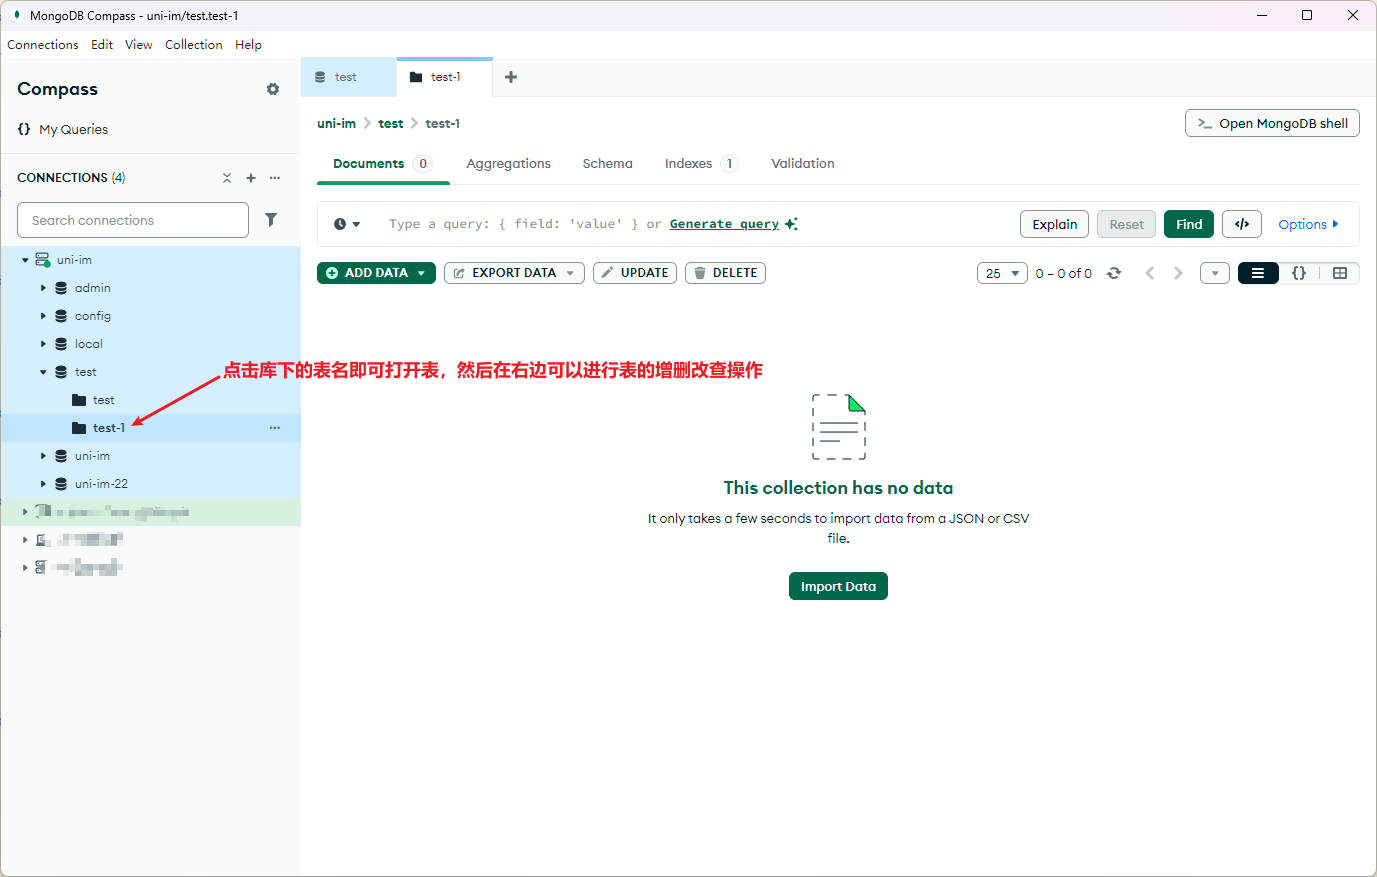Switch to the test-1 collection tab
This screenshot has height=877, width=1377.
click(445, 77)
